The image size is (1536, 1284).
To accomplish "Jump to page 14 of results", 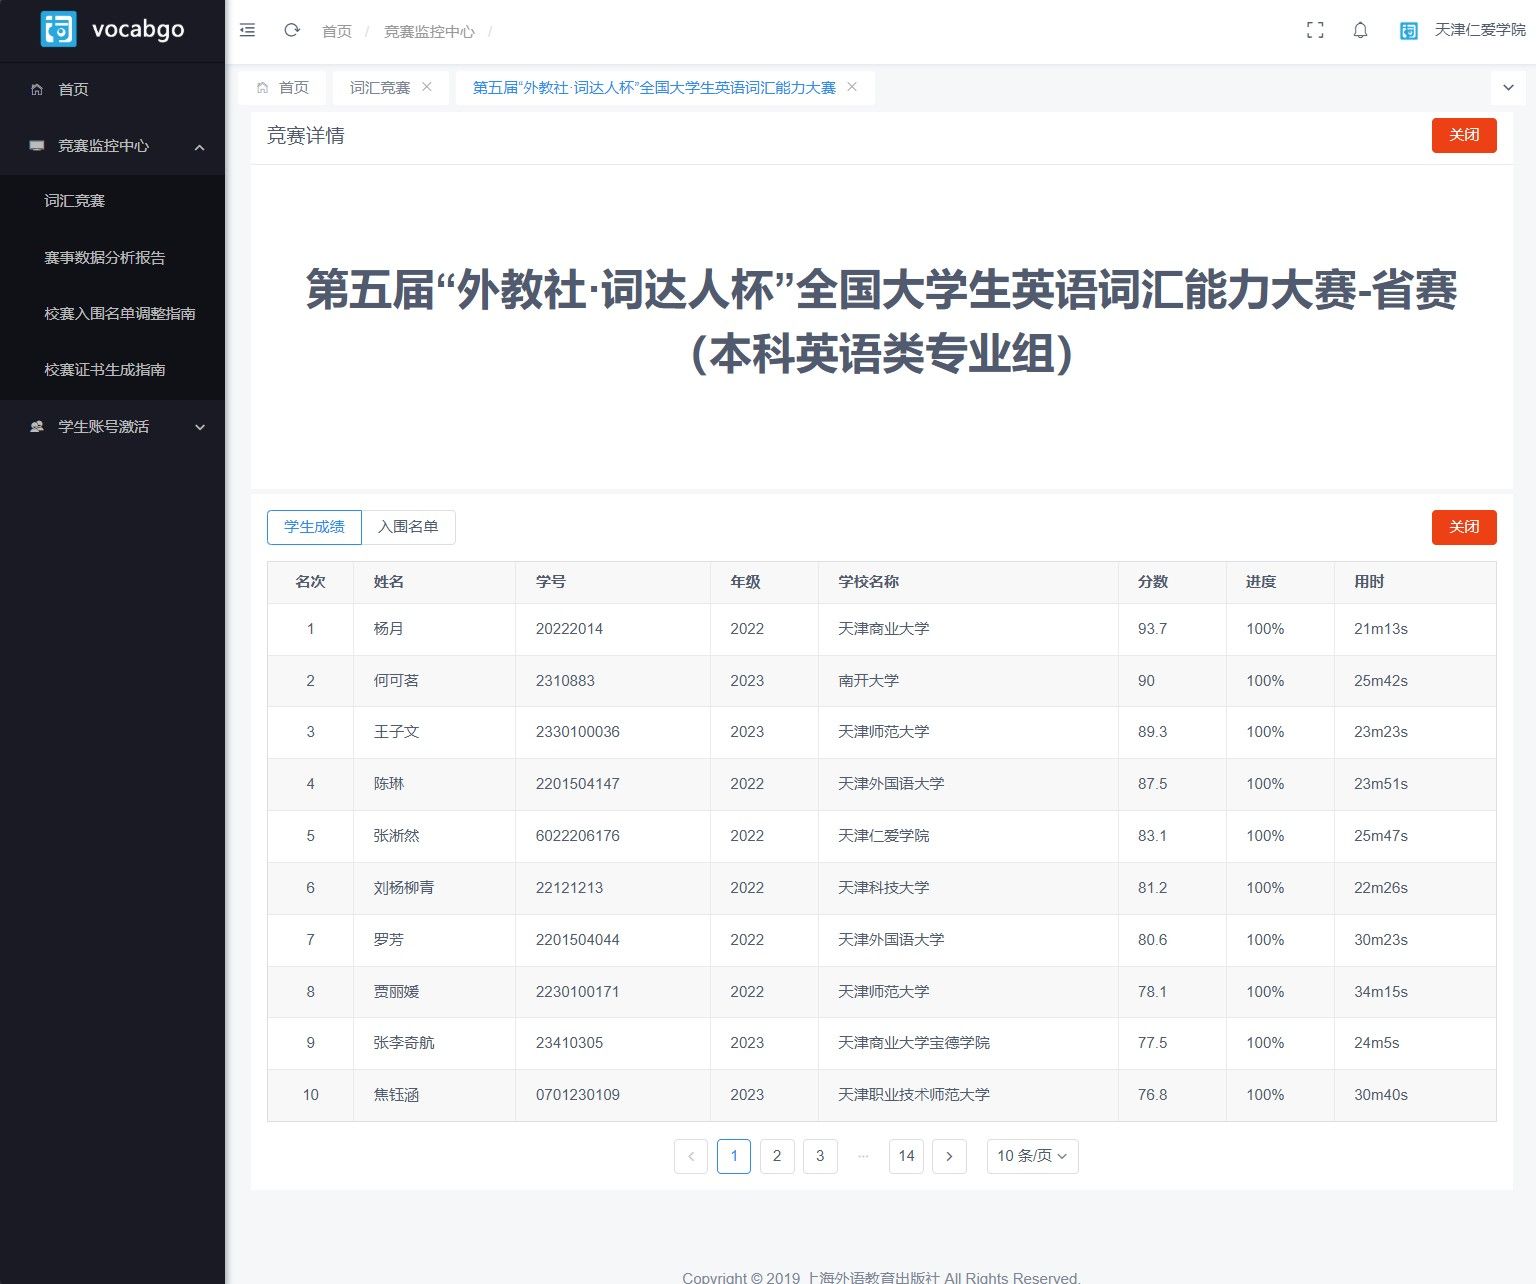I will [906, 1156].
